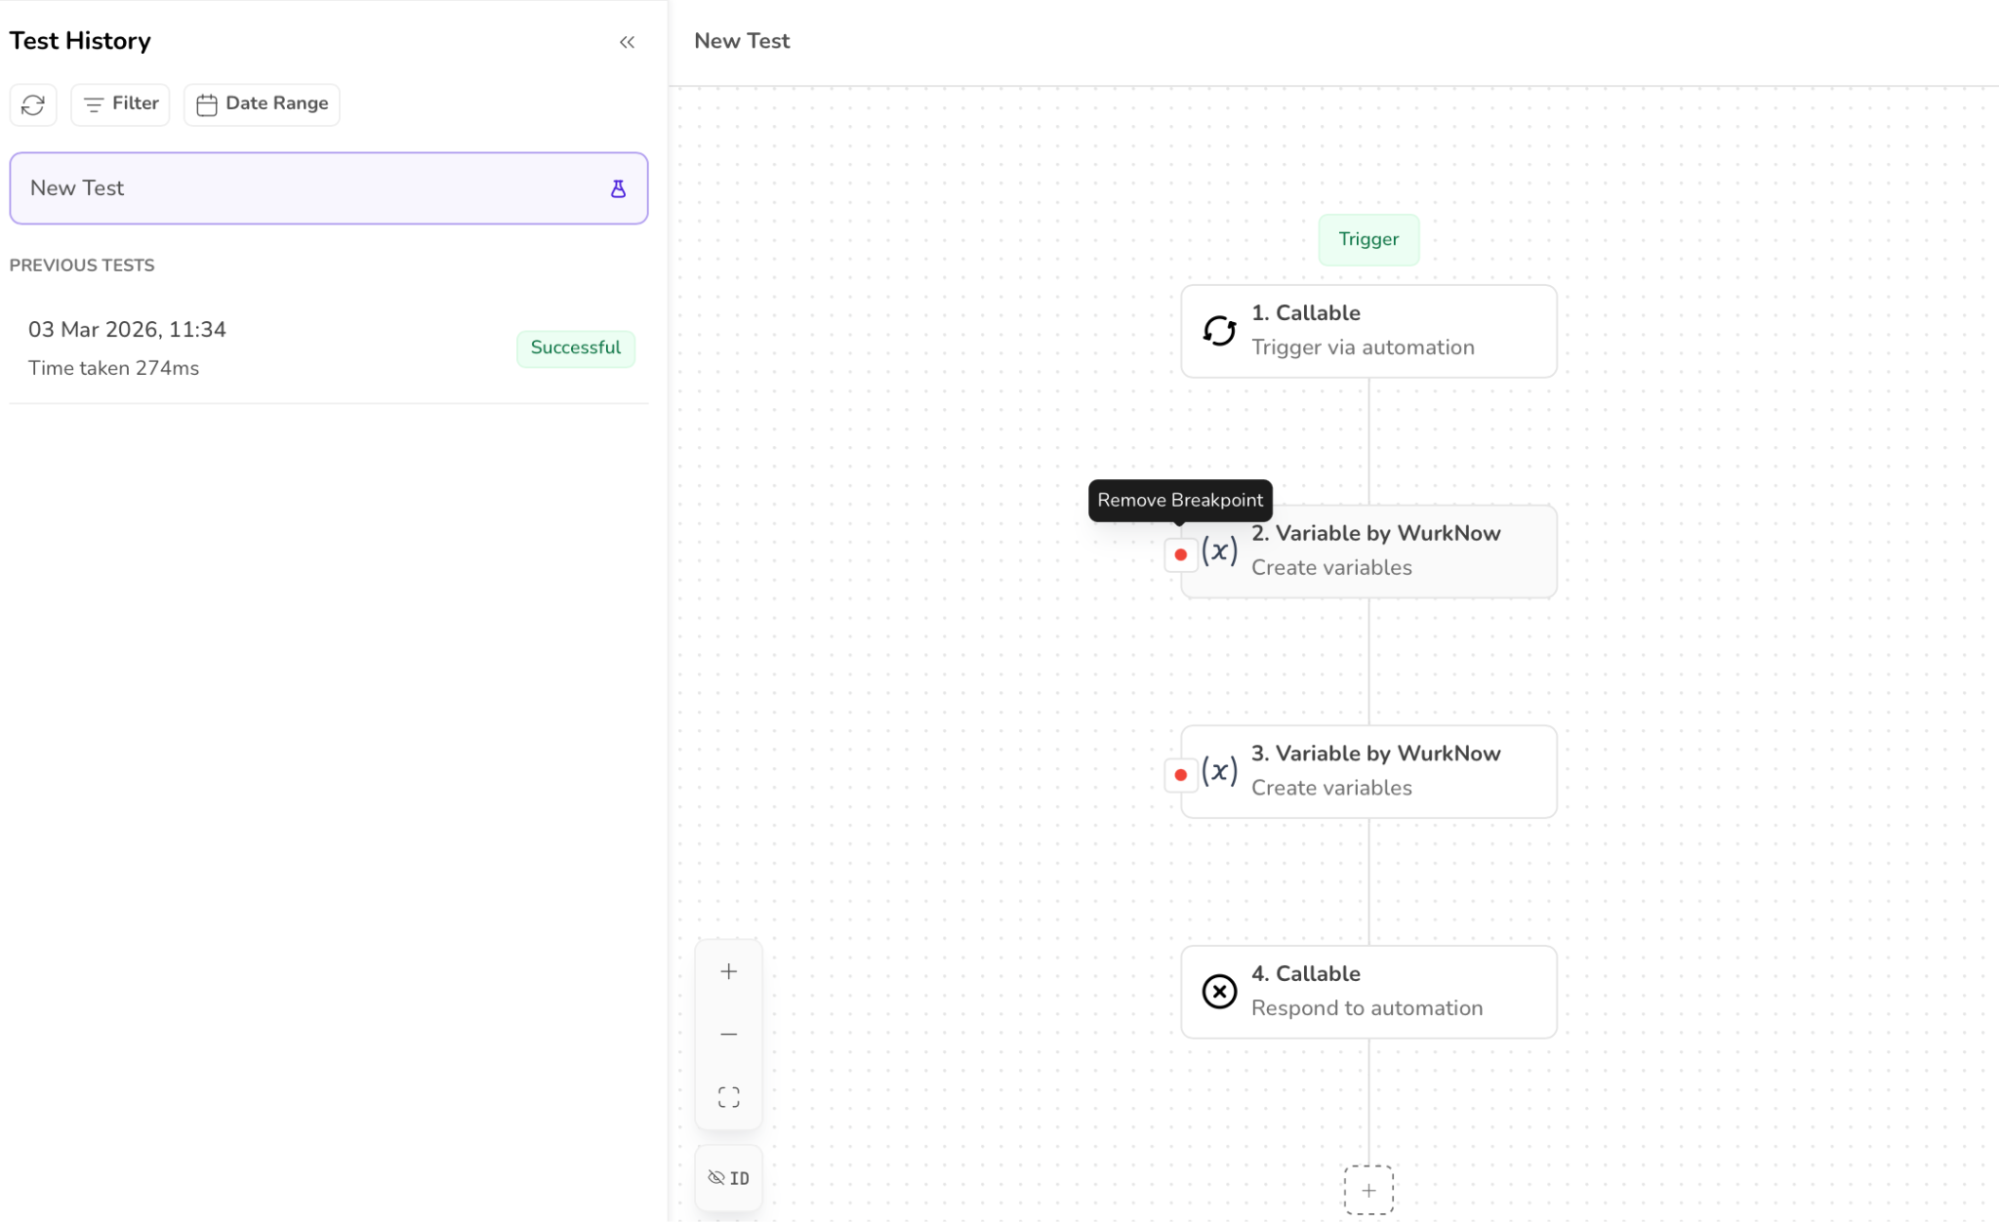Click step 2 variable (x) icon
The height and width of the screenshot is (1223, 1999).
1219,551
